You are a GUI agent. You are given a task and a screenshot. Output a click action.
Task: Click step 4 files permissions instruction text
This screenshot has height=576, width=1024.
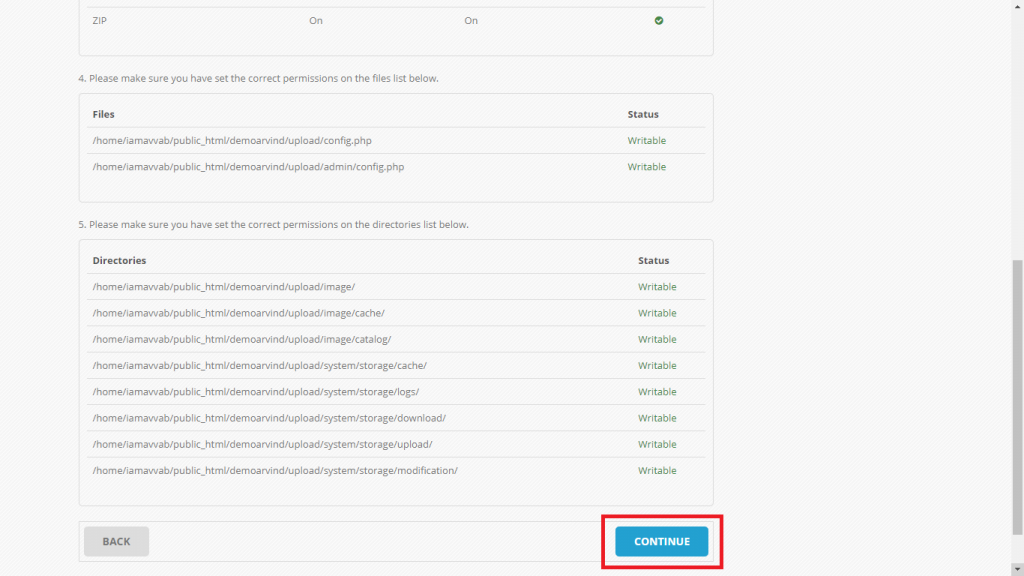[259, 78]
